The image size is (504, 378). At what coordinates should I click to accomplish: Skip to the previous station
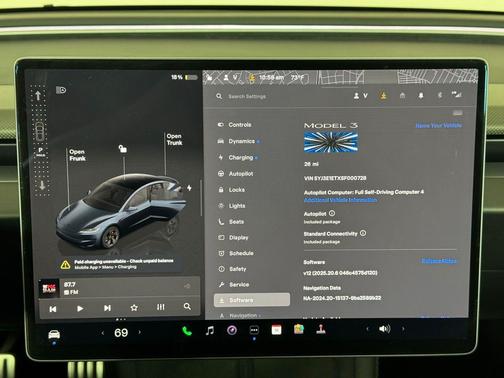tap(53, 309)
